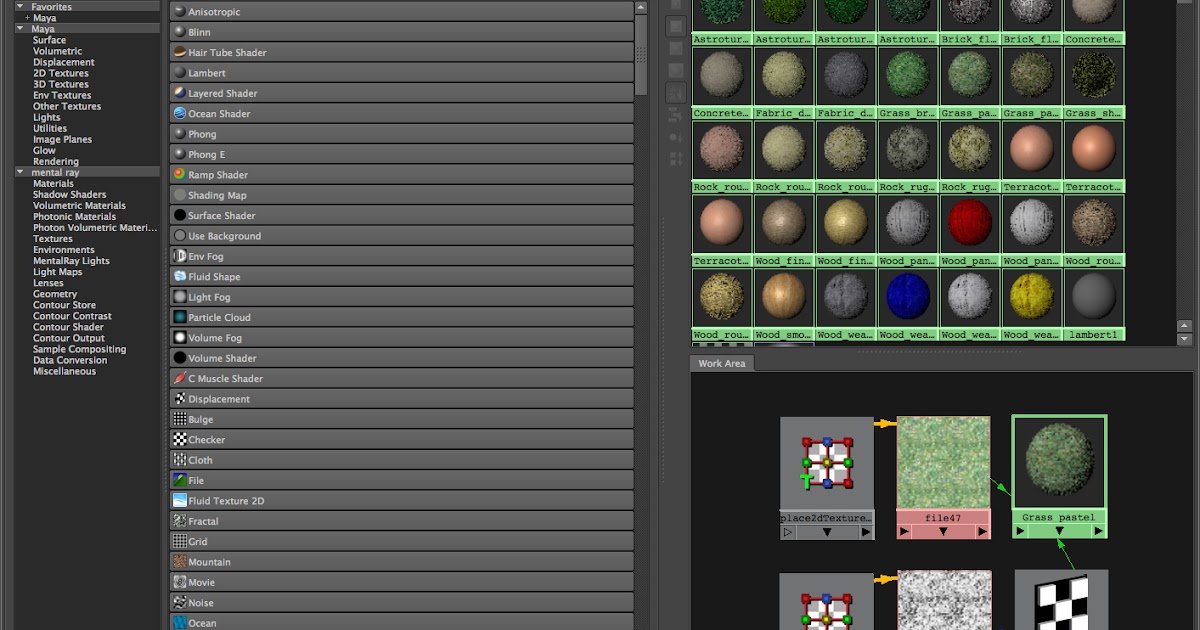The width and height of the screenshot is (1200, 630).
Task: Add a Mountain texture node
Action: pyautogui.click(x=401, y=562)
